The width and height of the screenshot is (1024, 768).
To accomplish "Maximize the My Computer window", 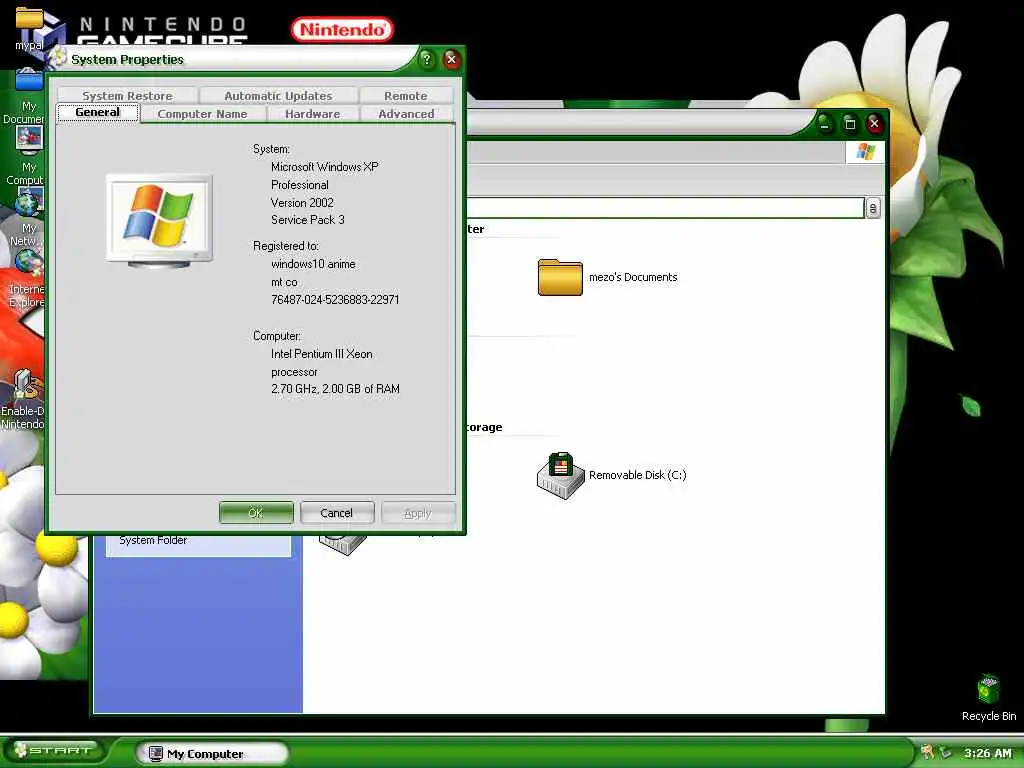I will click(x=850, y=123).
